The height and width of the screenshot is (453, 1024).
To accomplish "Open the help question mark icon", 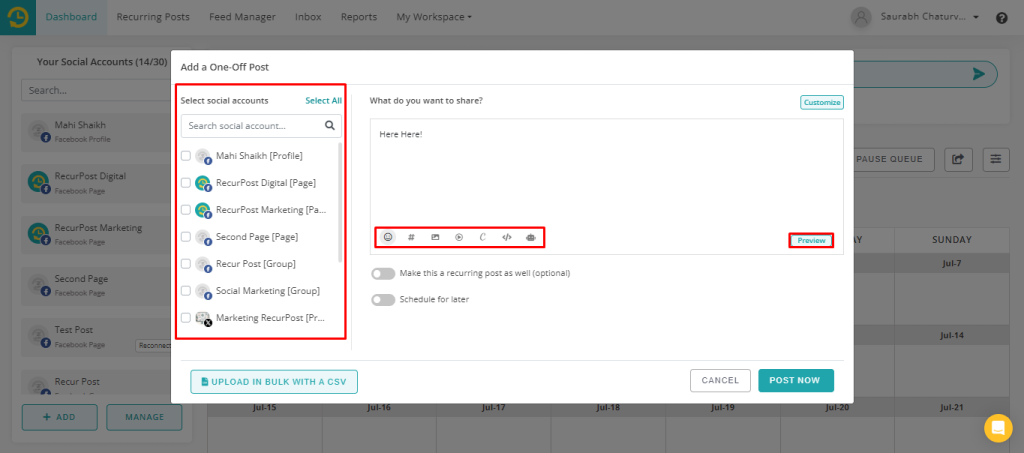I will (x=1001, y=18).
